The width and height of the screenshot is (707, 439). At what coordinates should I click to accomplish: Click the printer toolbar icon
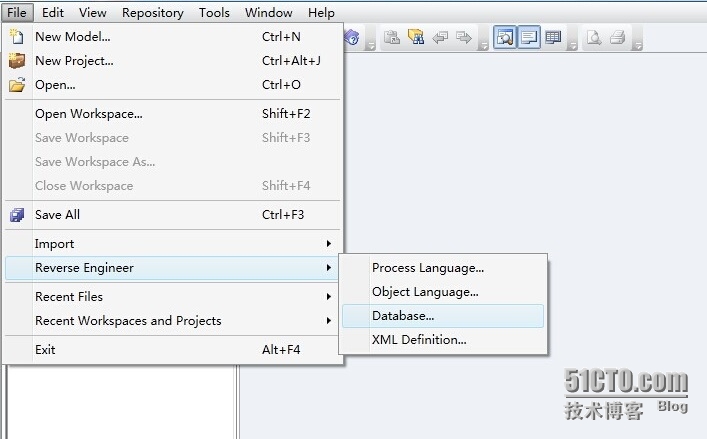618,37
